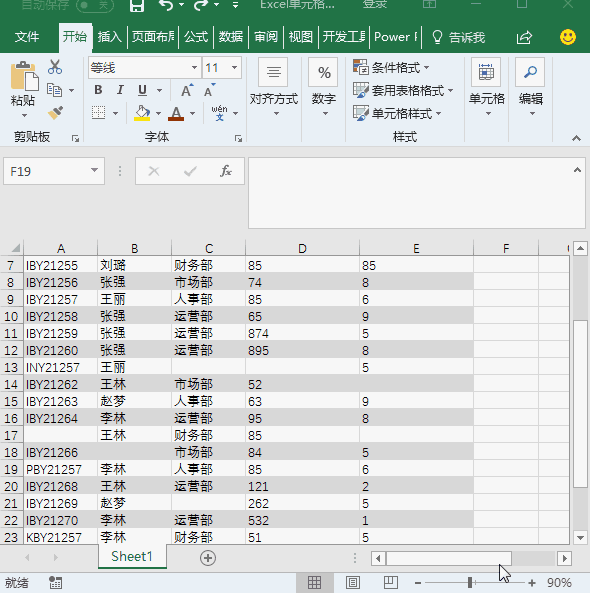Click the Insert Function fx icon
Screen dimensions: 590x593
point(226,171)
